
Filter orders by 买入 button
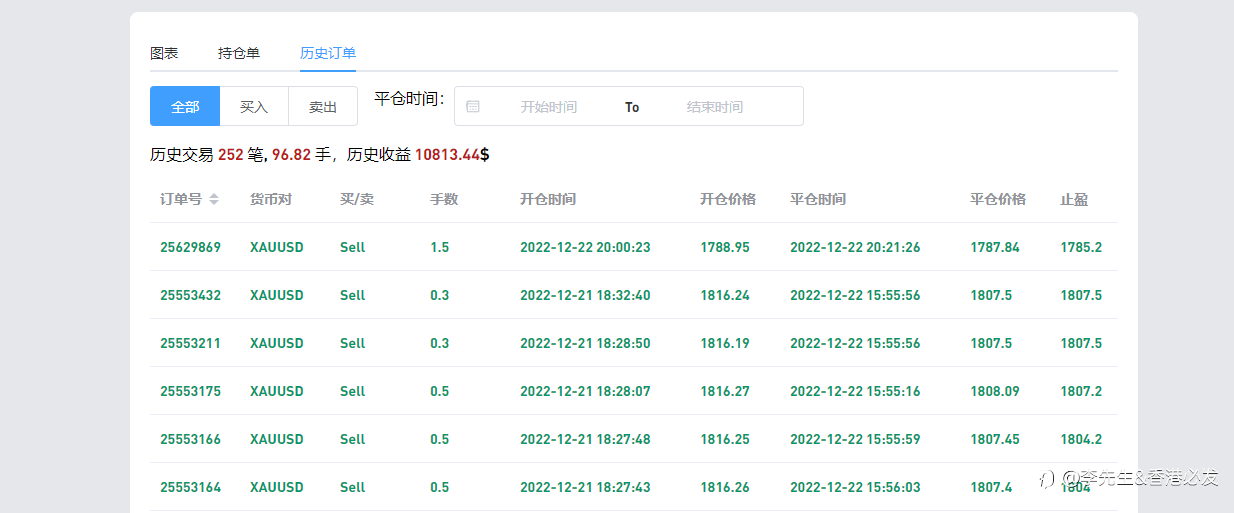coord(254,106)
